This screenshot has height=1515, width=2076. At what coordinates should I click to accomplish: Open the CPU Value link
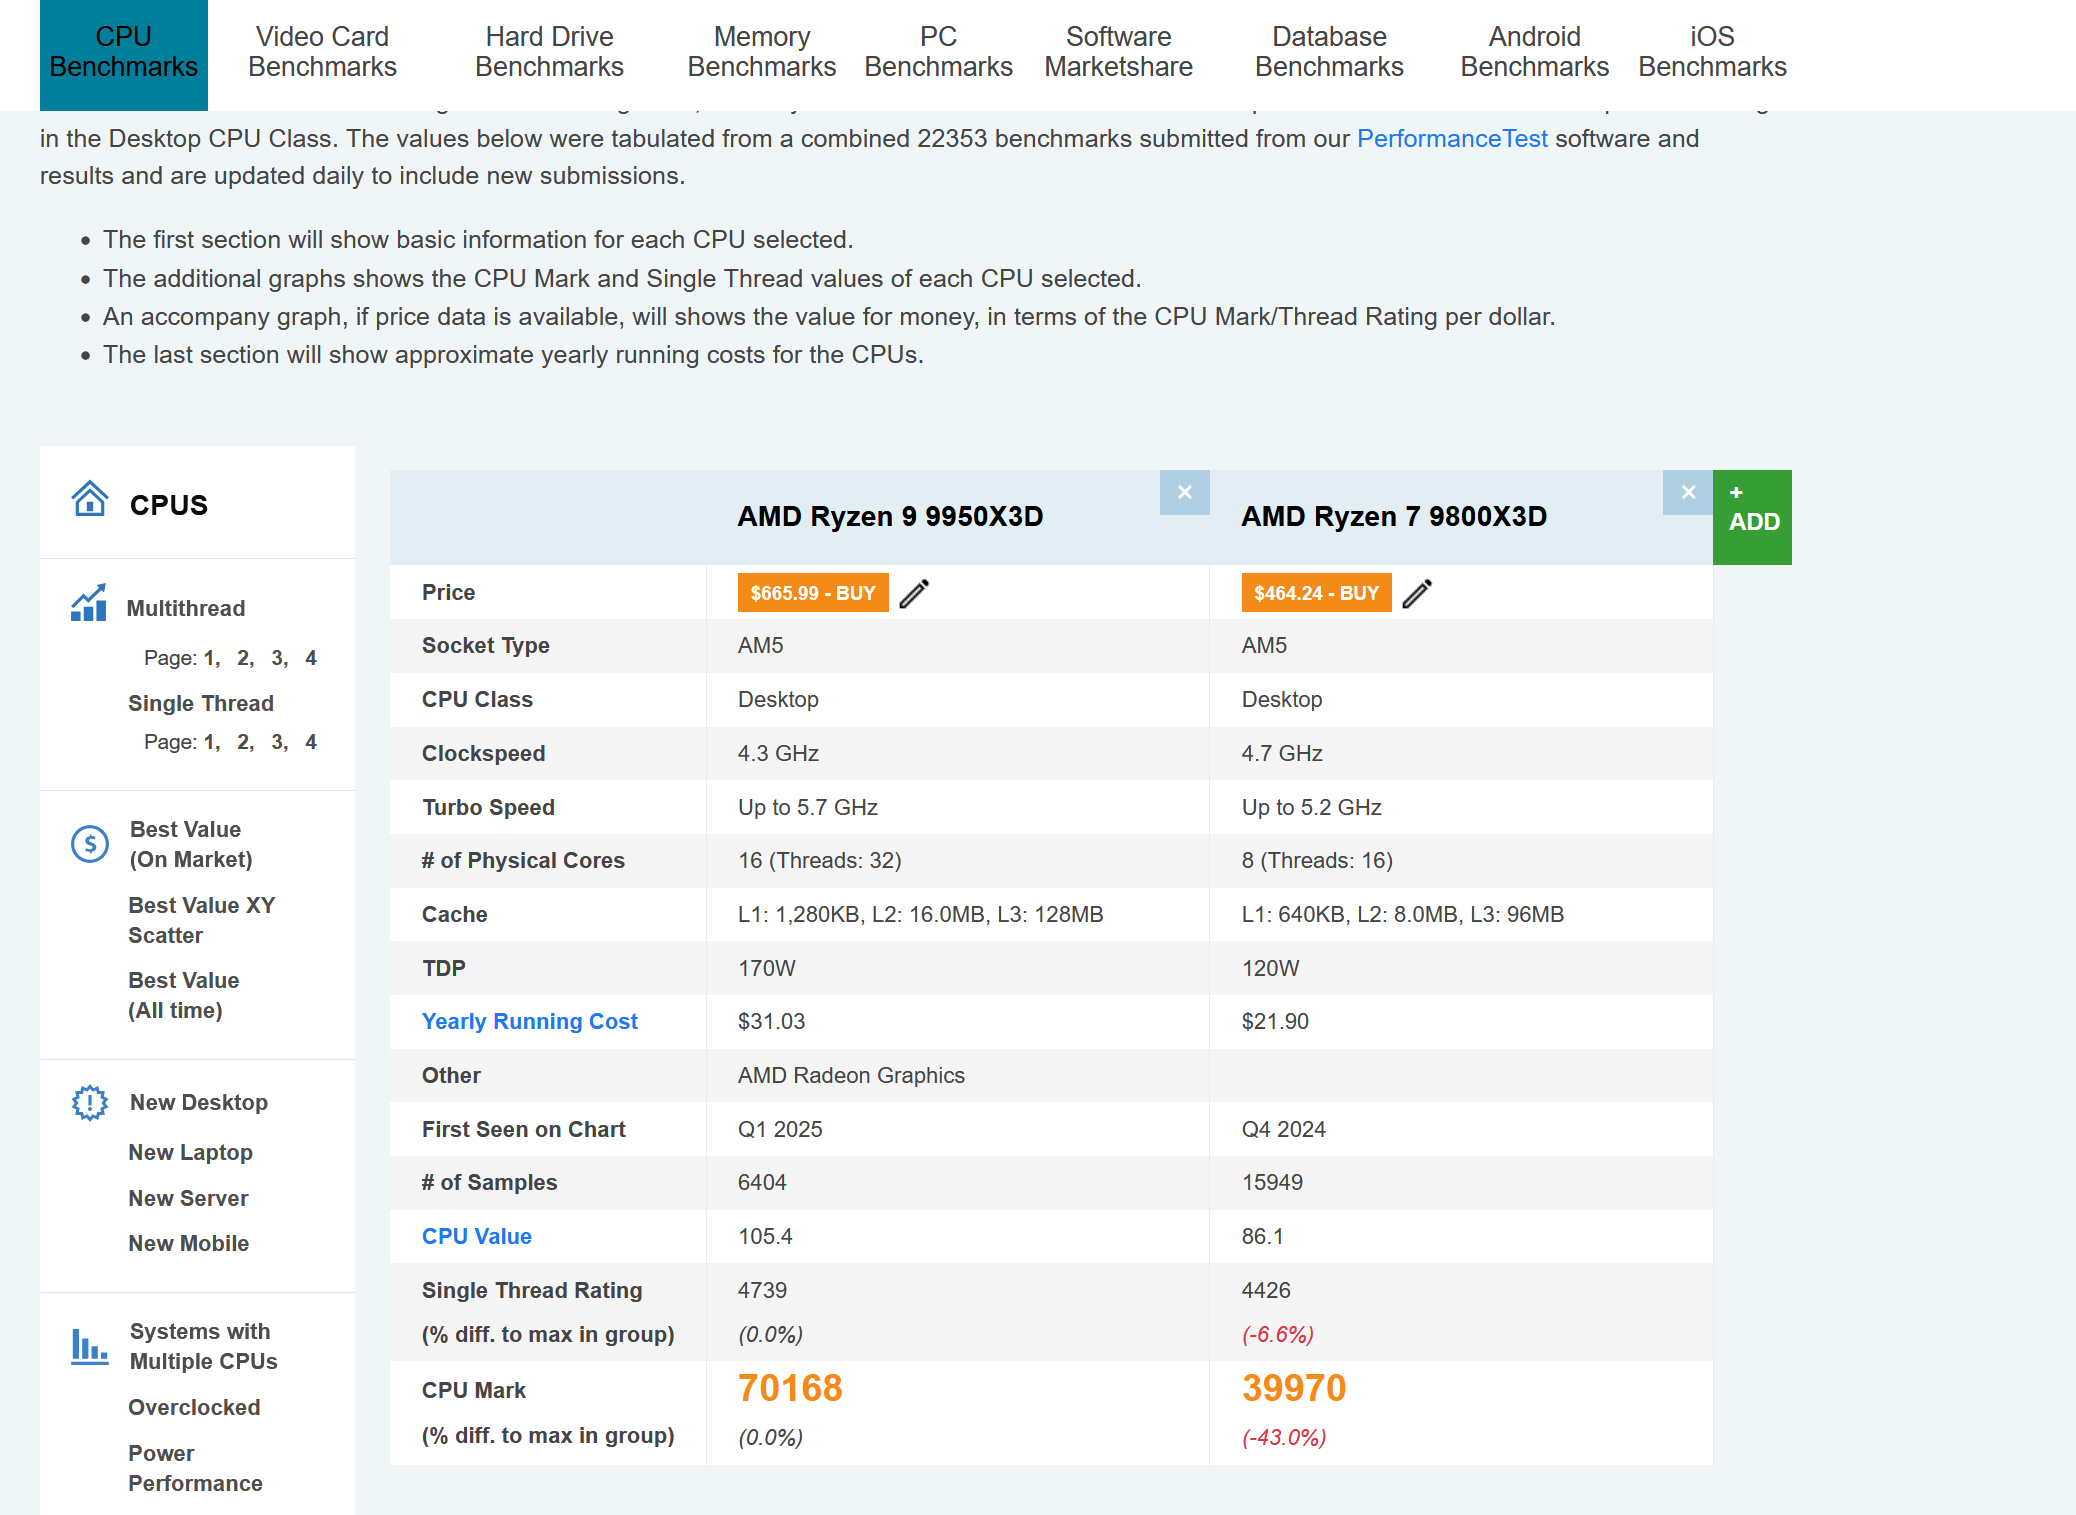pos(476,1236)
